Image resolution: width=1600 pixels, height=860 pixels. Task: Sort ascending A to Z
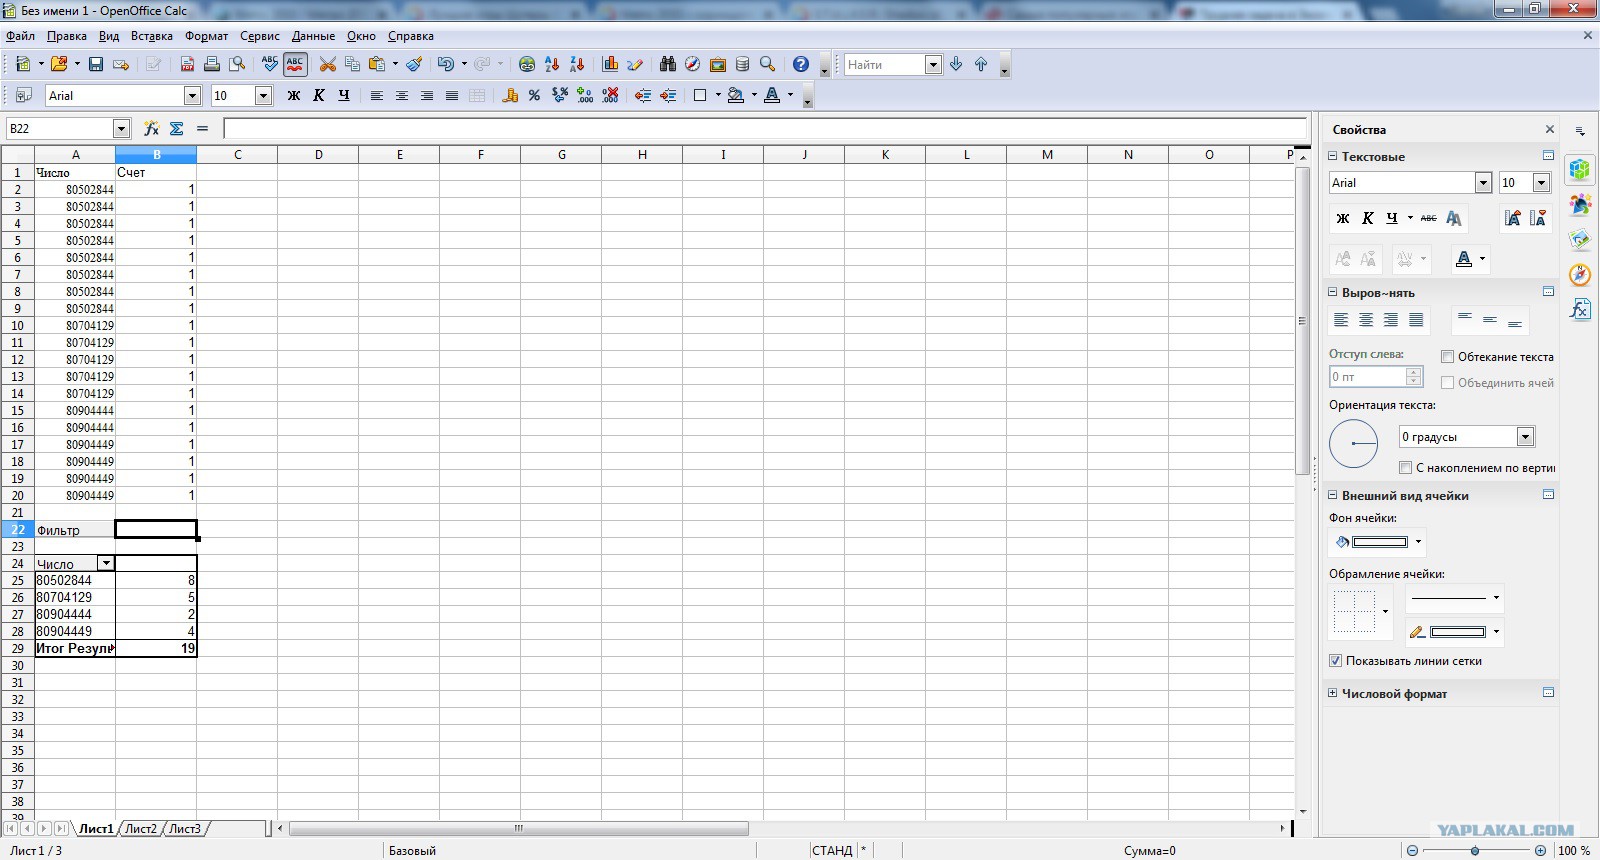552,64
